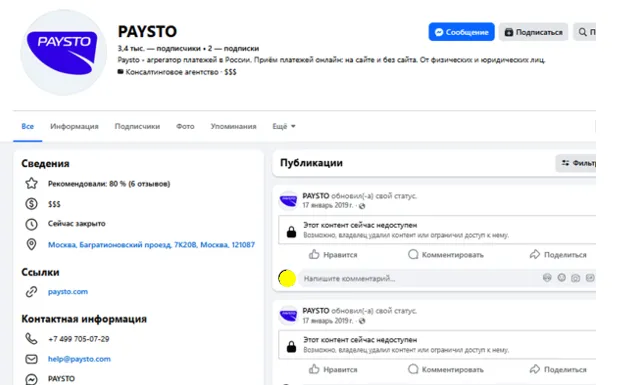Open the Упоминания tab

click(x=233, y=126)
